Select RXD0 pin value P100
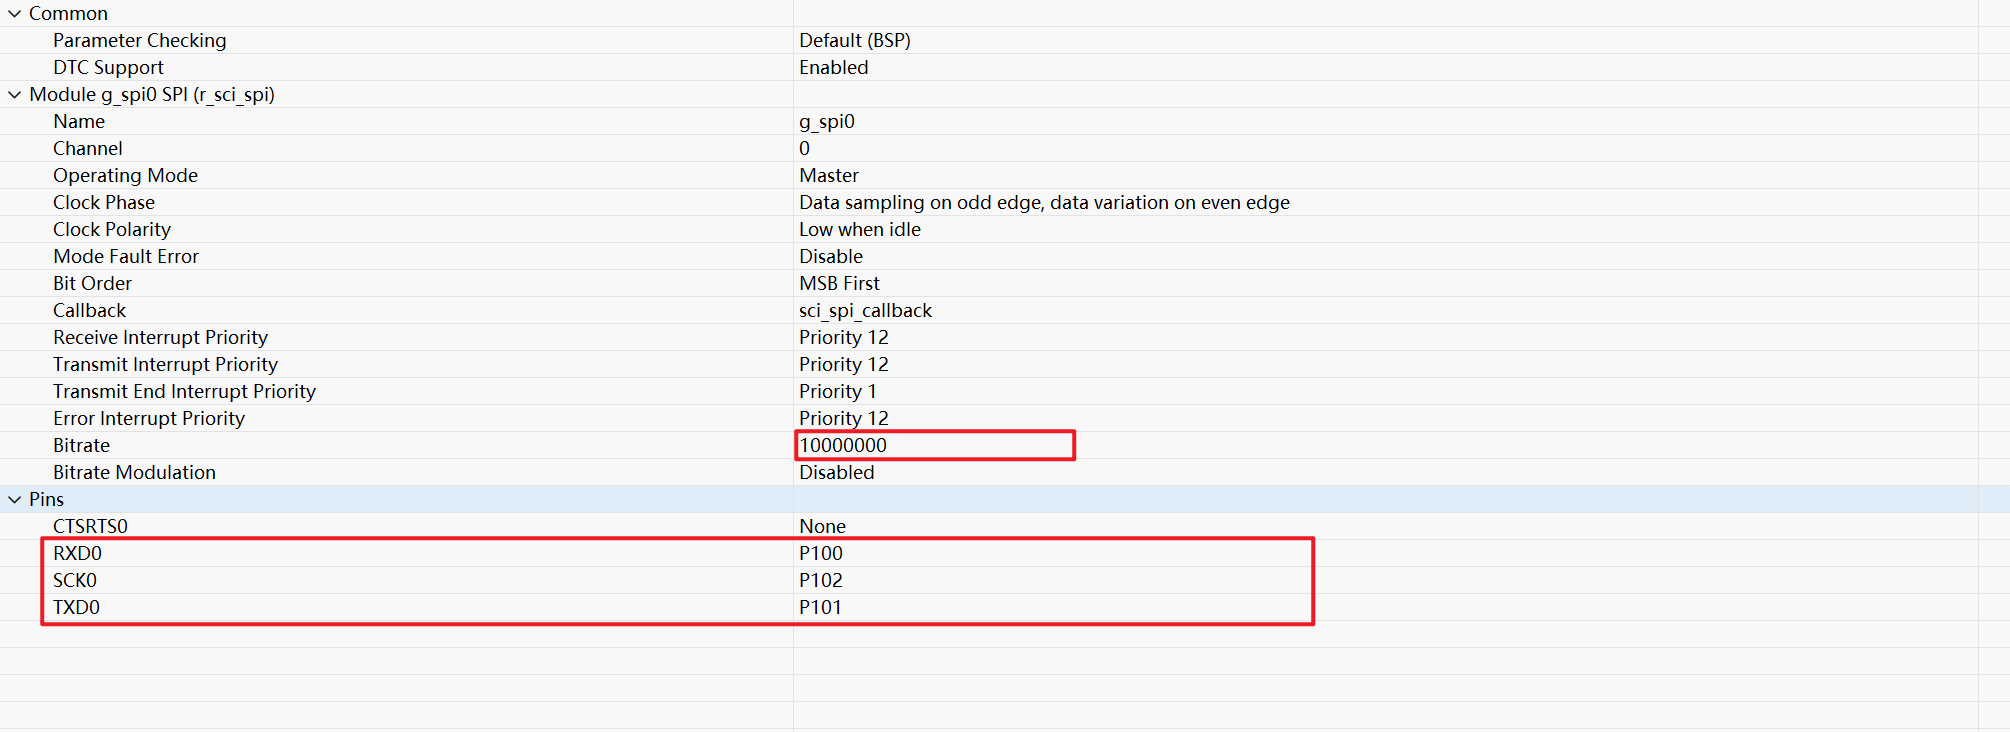Screen dimensions: 2010x732 [x=821, y=553]
